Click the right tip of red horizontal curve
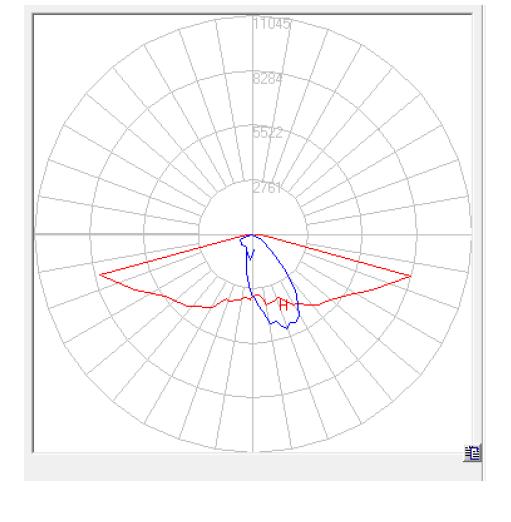Screen dimensions: 511x522 410,276
